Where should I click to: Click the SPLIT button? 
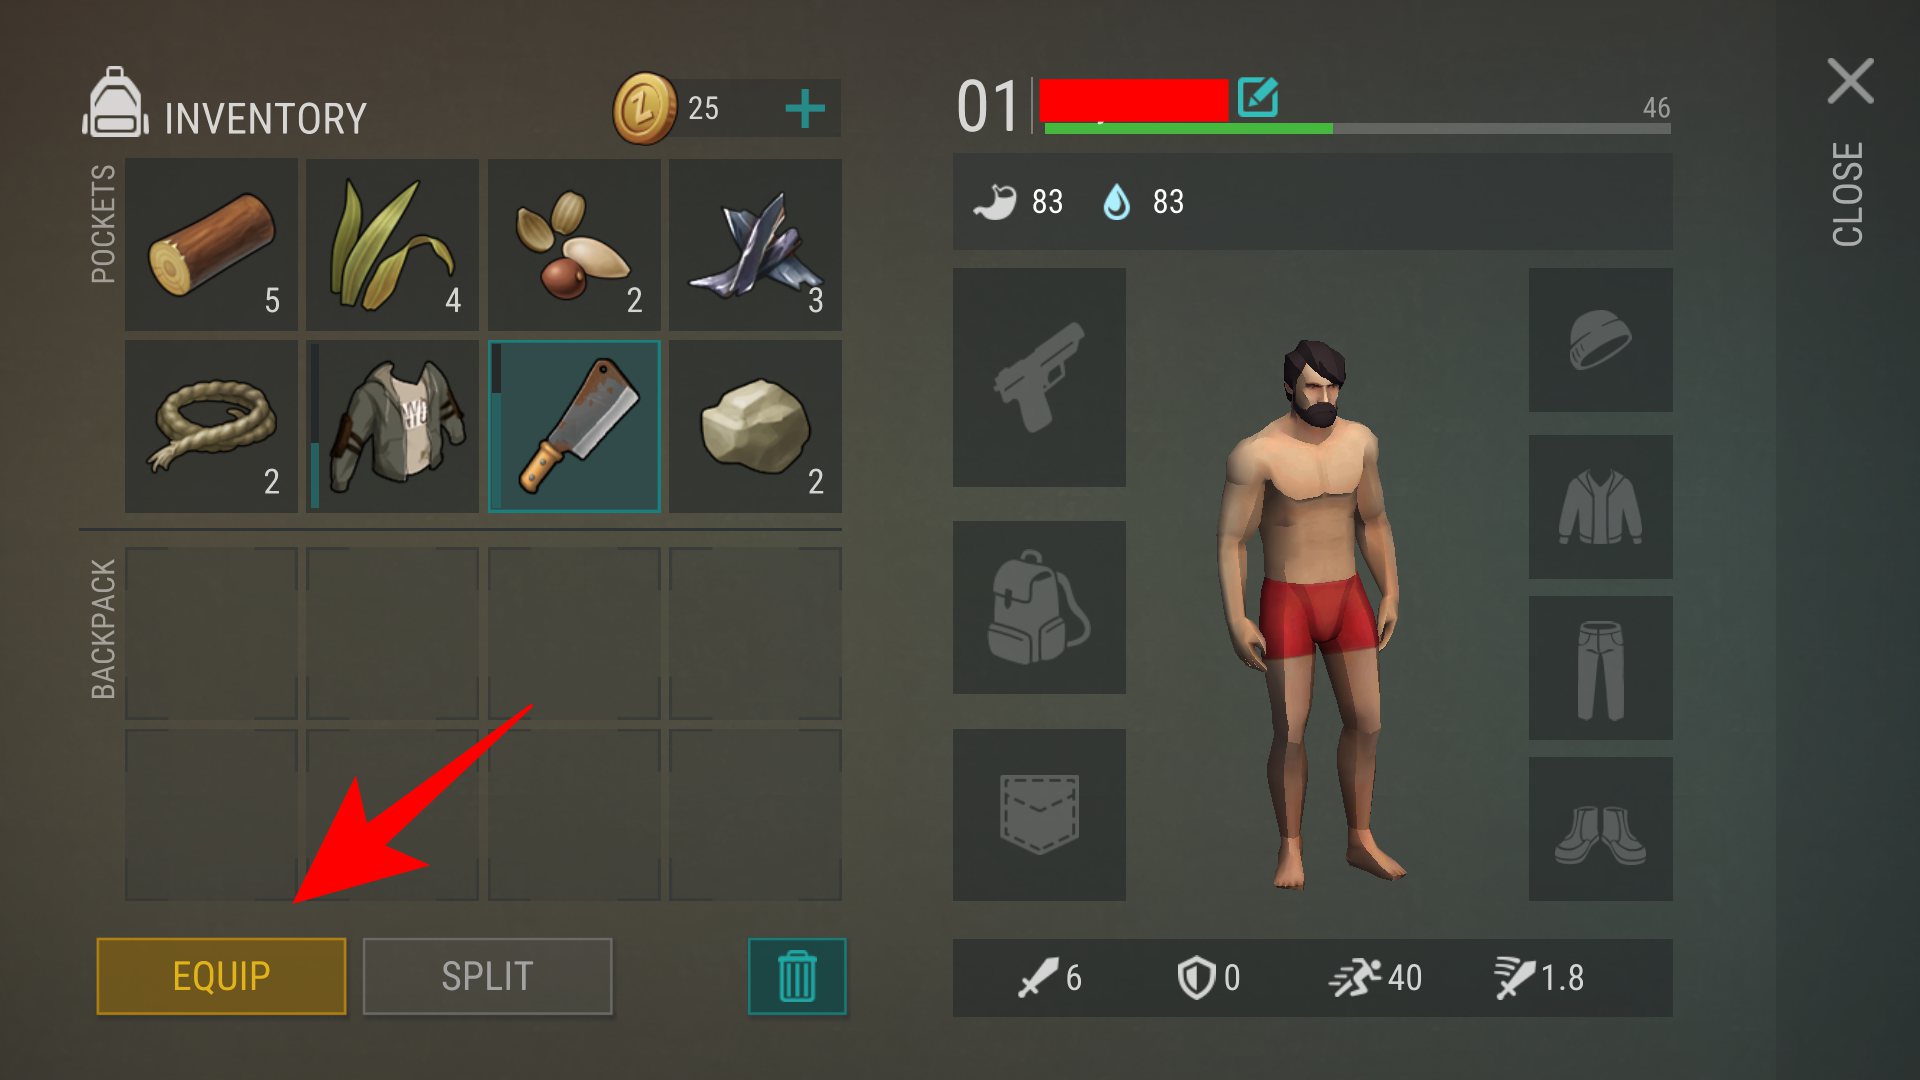pos(487,976)
